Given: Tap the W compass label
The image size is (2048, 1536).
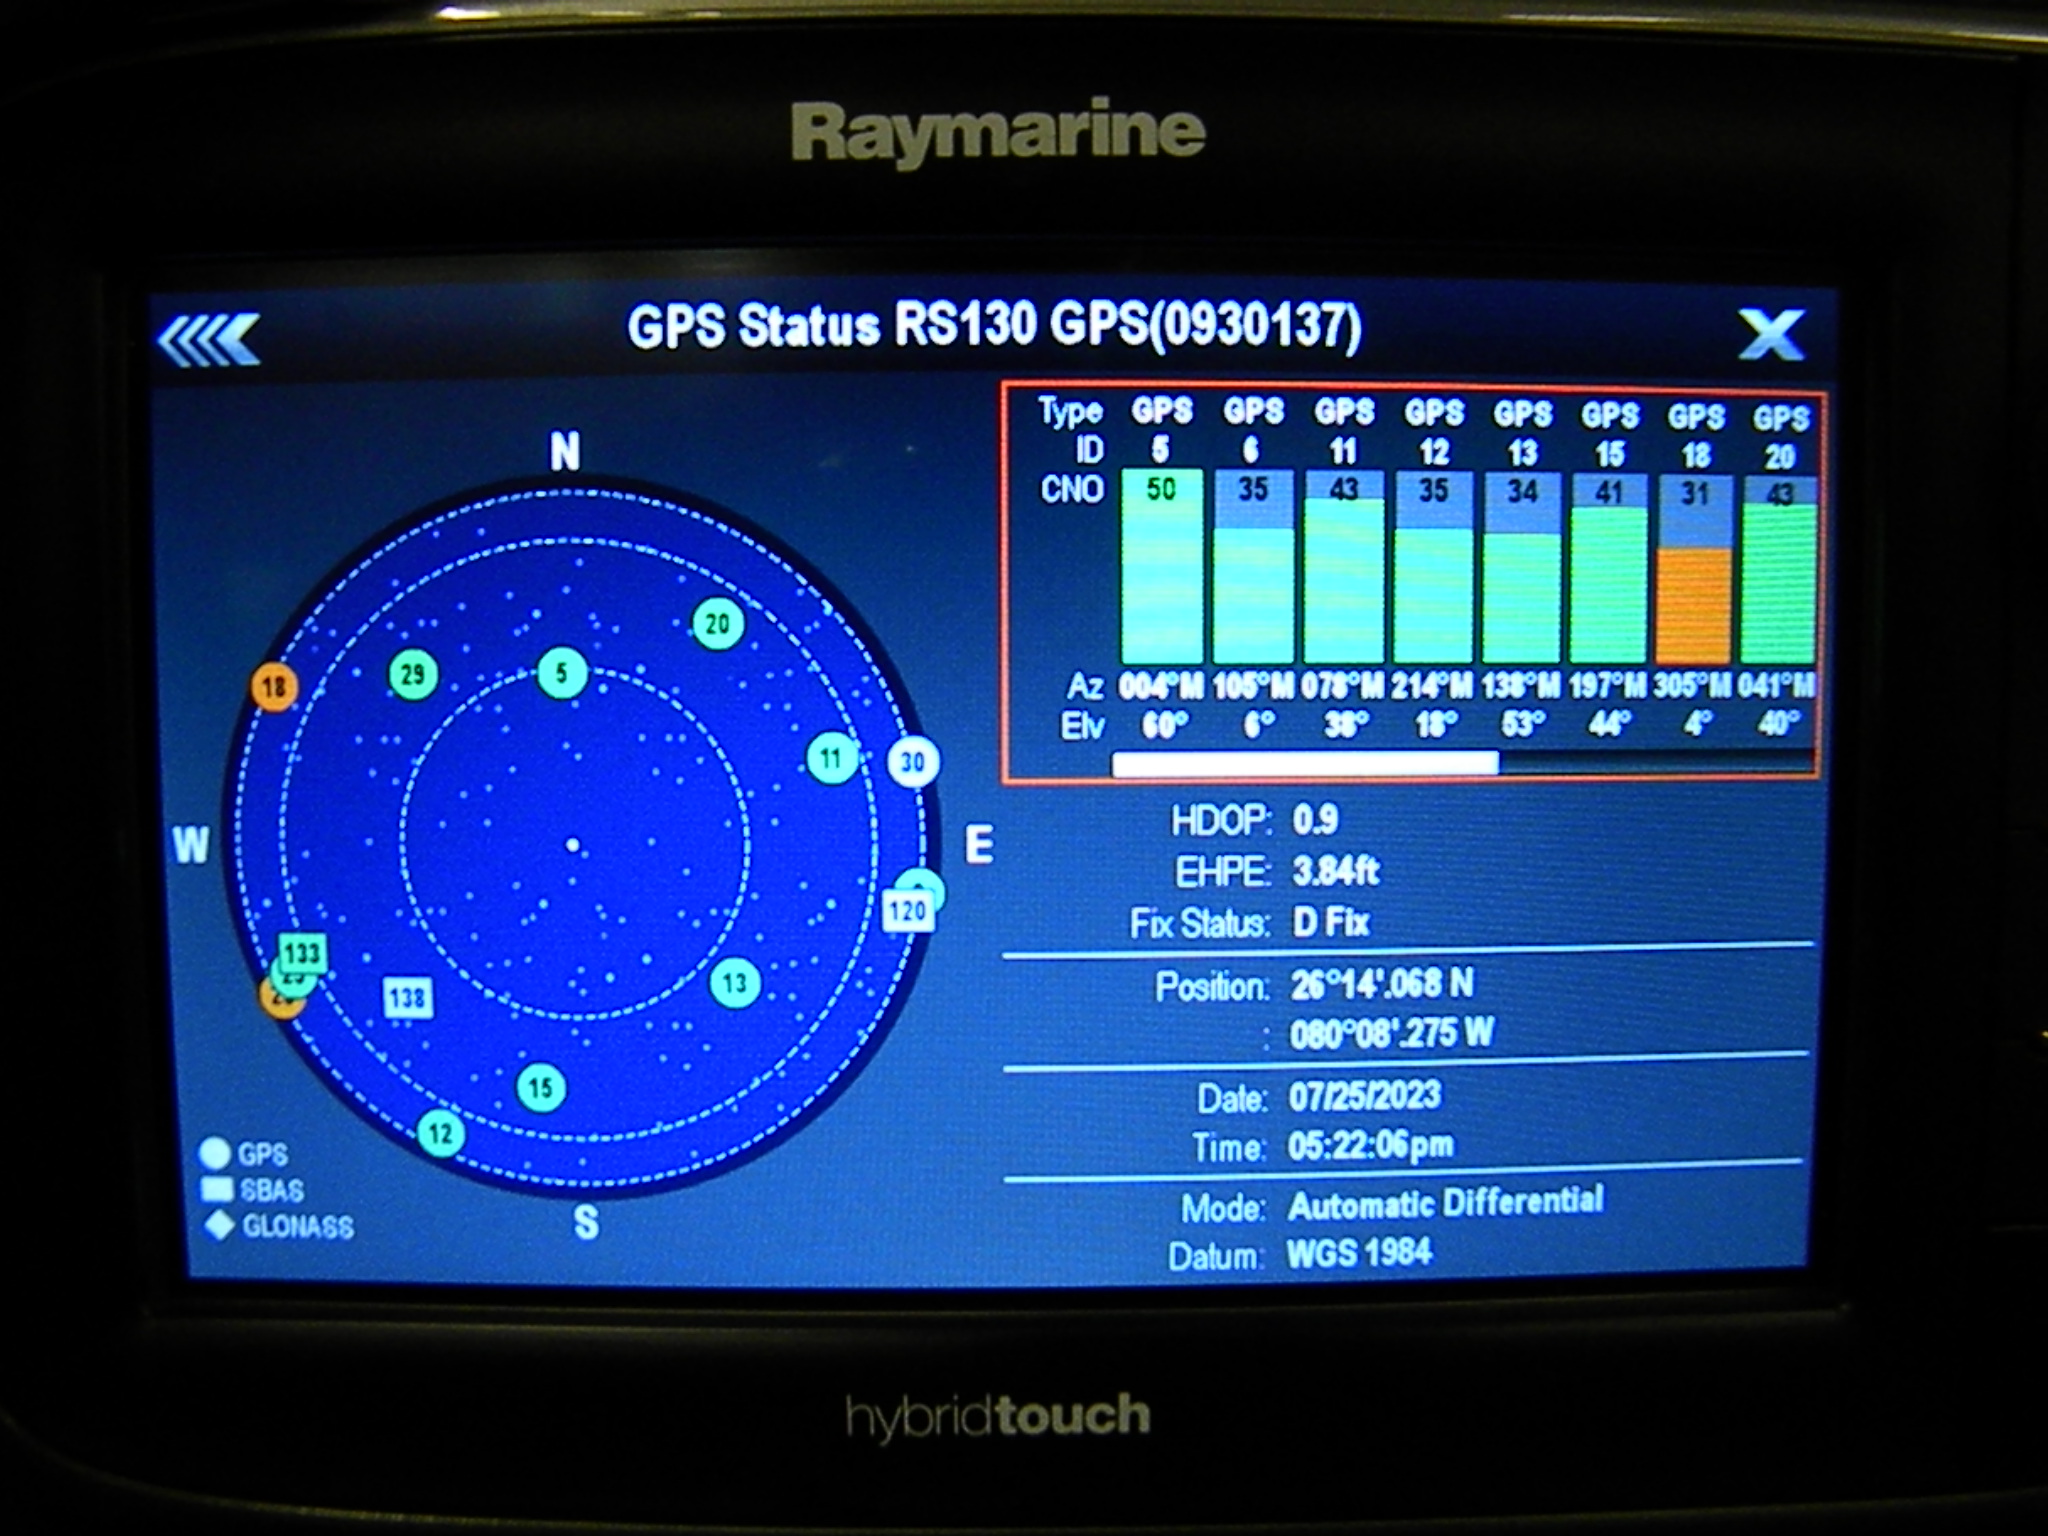Looking at the screenshot, I should [191, 846].
